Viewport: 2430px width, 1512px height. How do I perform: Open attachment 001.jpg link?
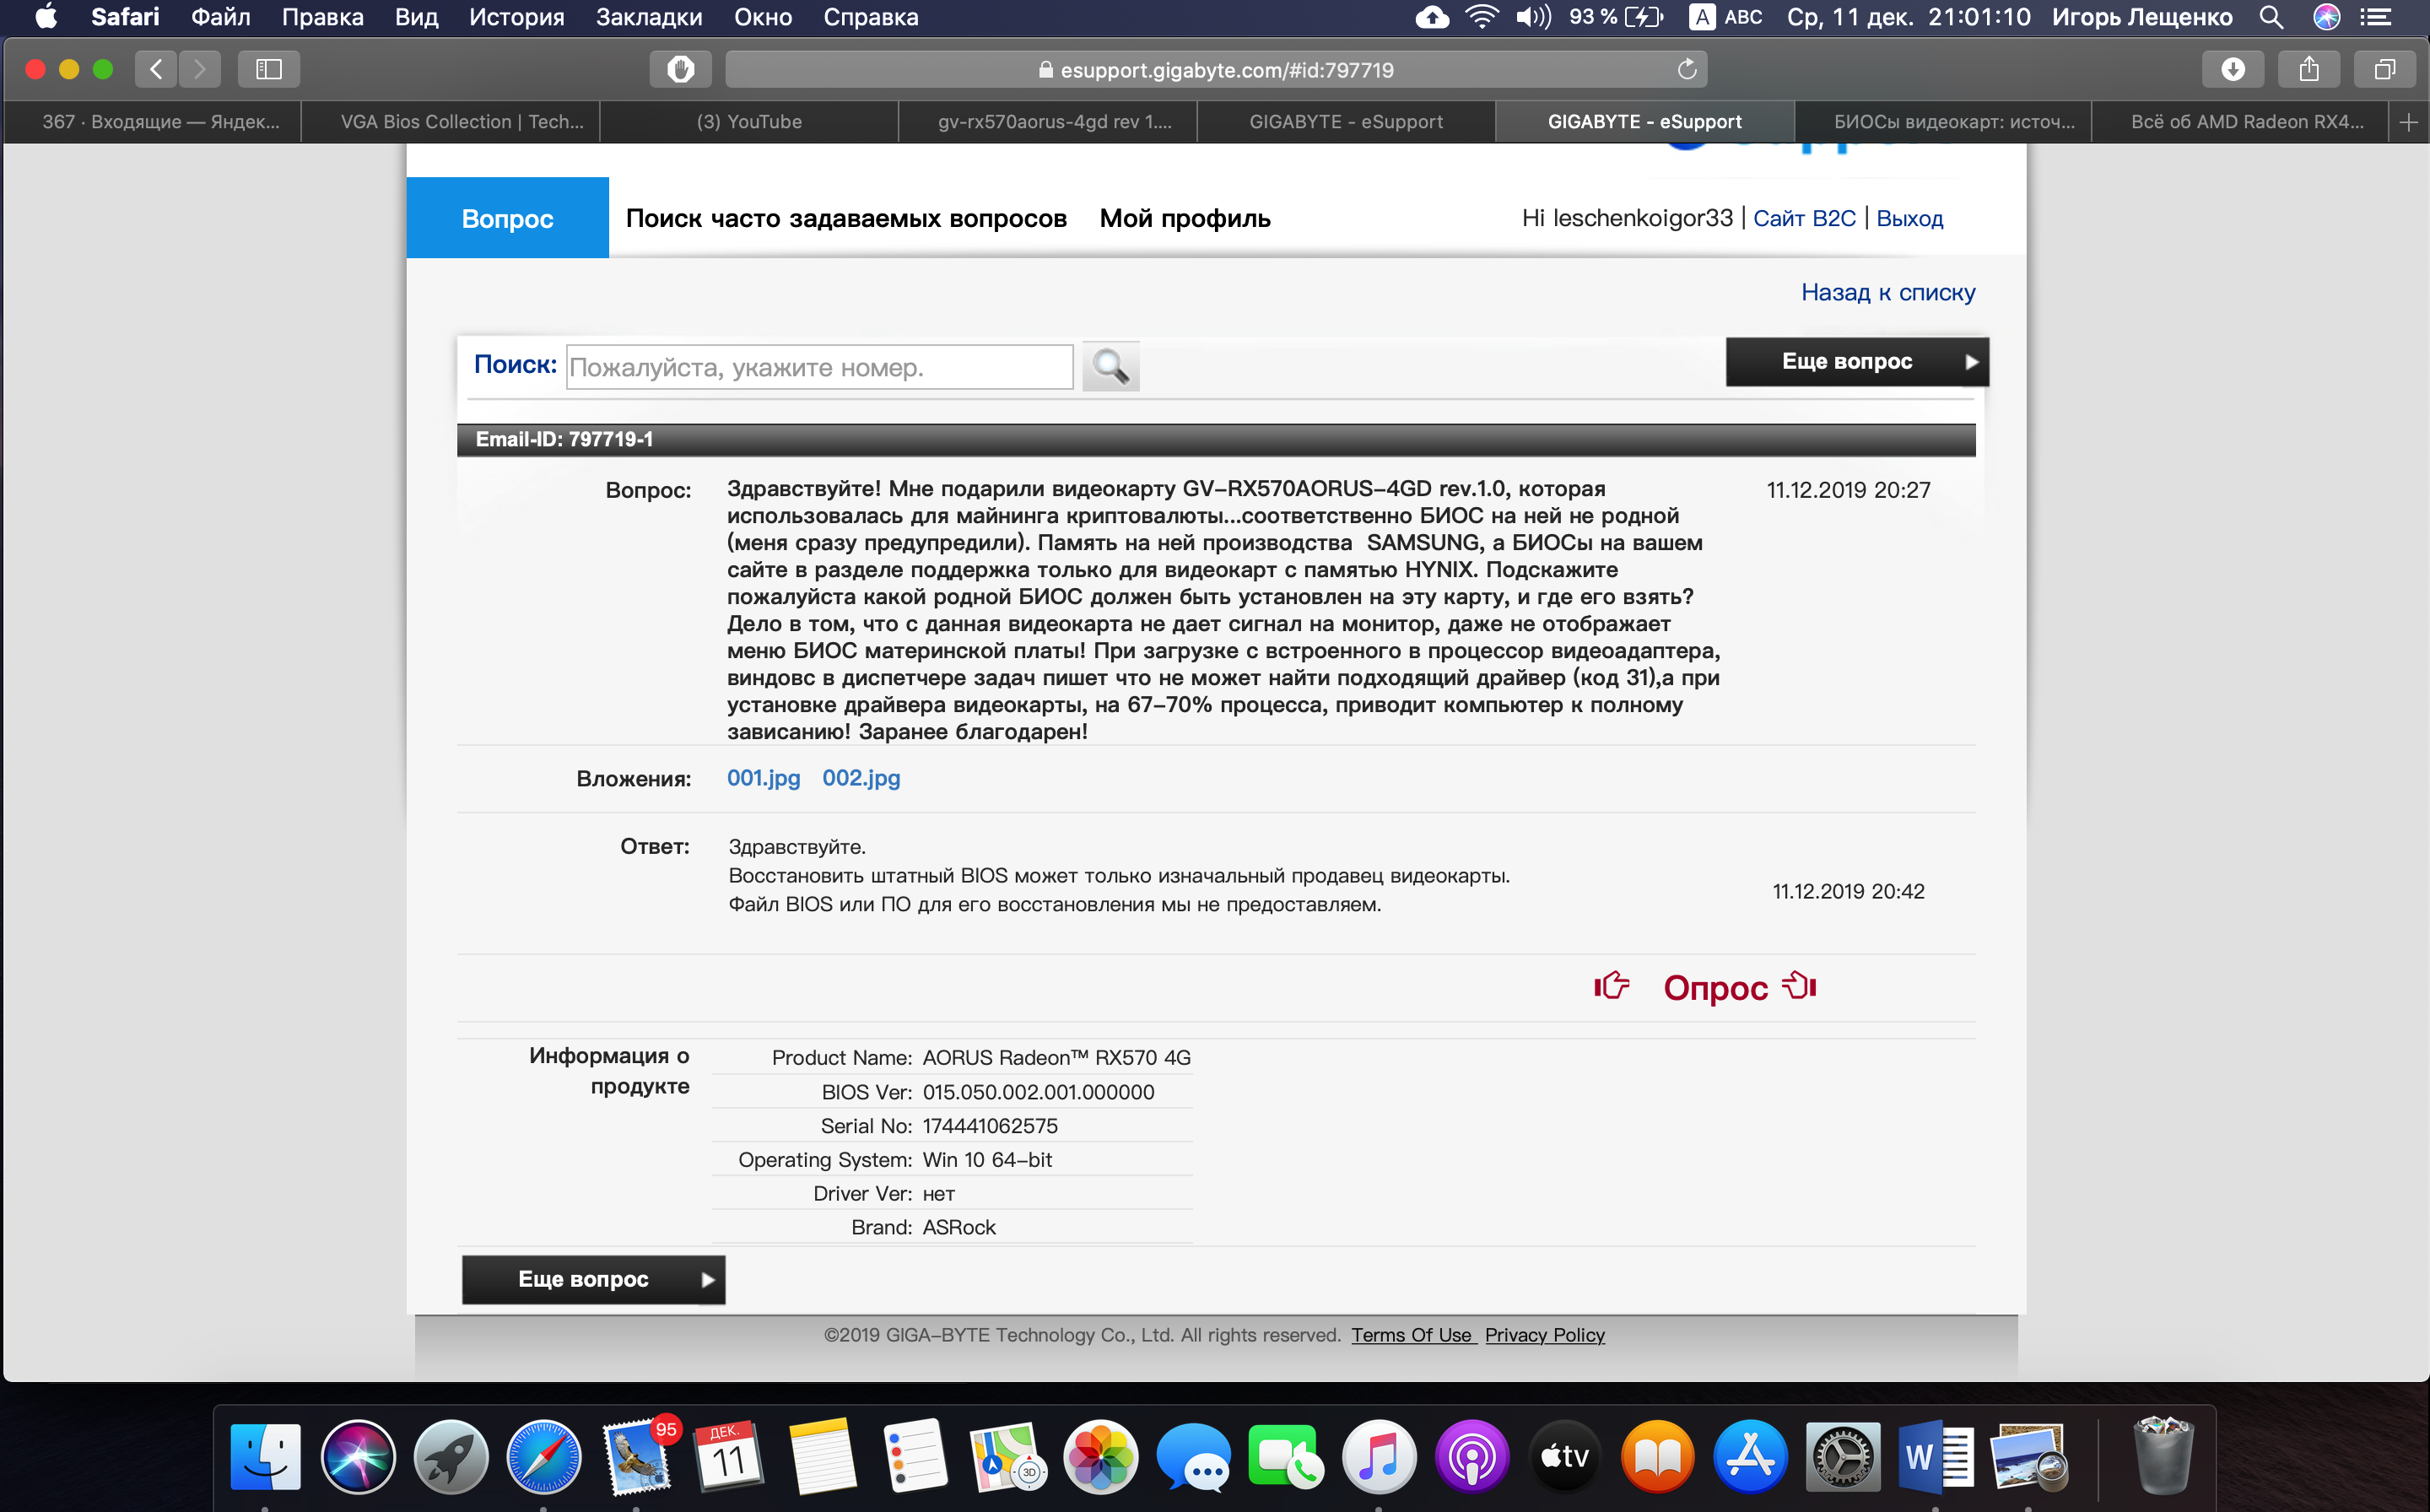763,778
